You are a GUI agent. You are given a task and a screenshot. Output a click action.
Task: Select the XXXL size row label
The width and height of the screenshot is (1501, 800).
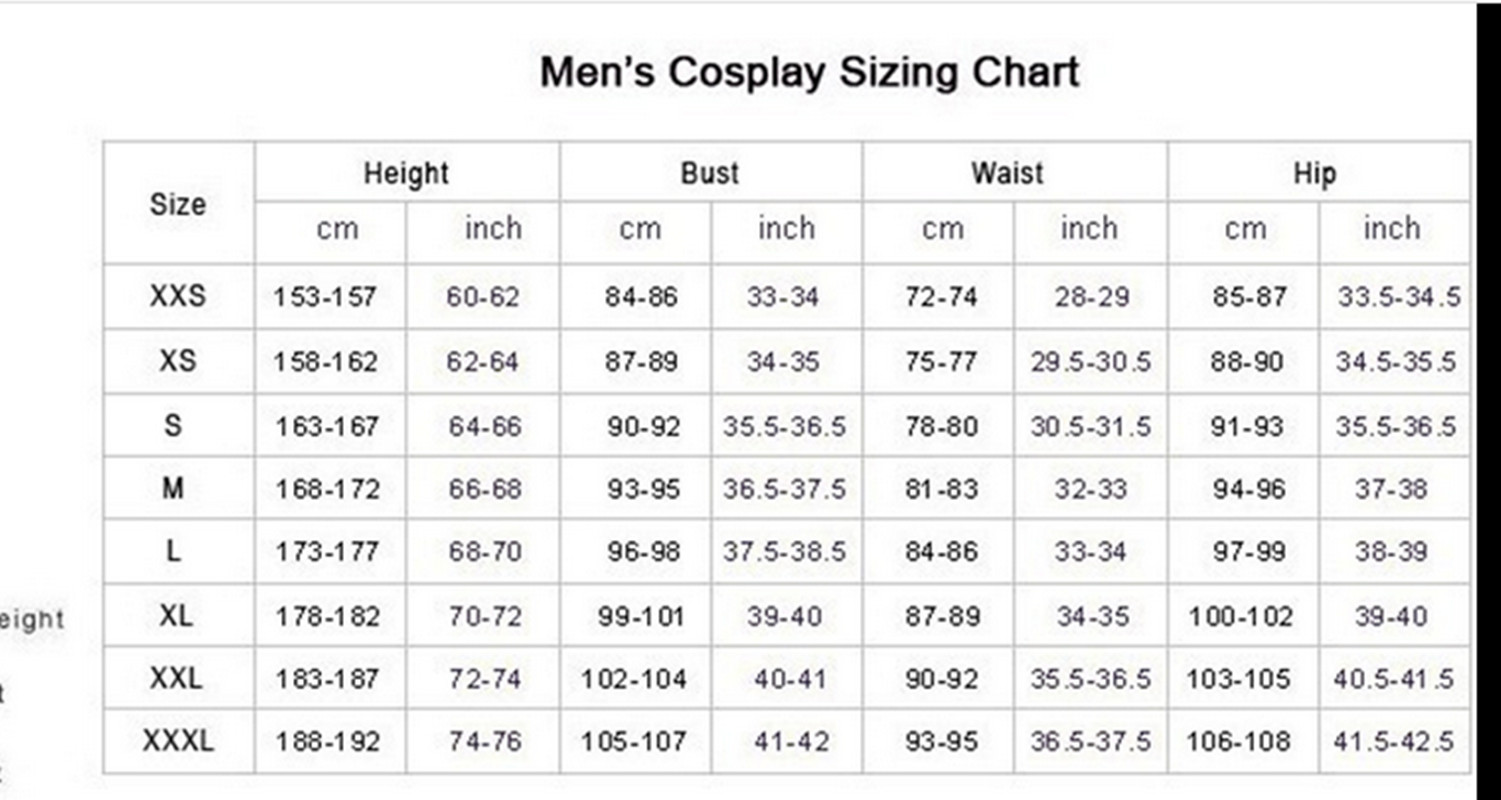pyautogui.click(x=178, y=741)
